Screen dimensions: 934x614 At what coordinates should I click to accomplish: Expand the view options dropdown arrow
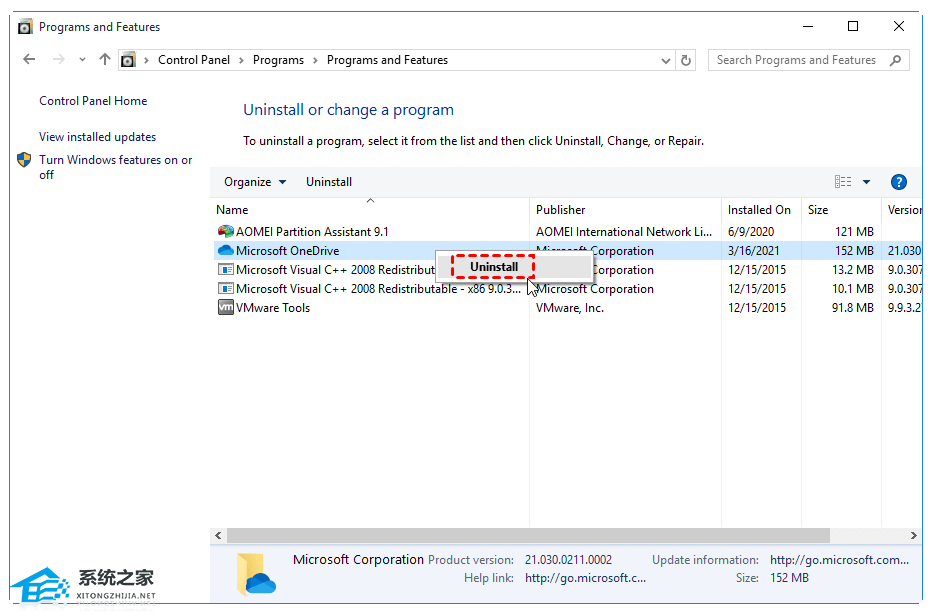pos(866,182)
